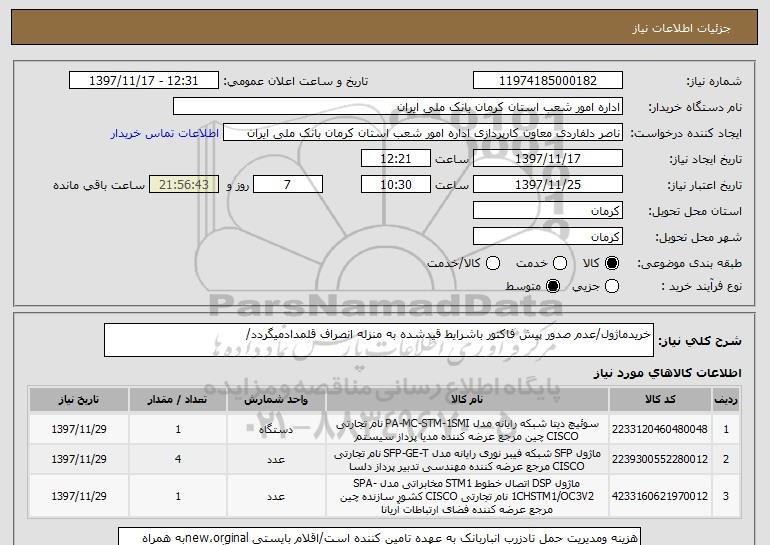Click the bottom notes box about هزینه حمل
This screenshot has height=545, width=770.
click(x=380, y=537)
